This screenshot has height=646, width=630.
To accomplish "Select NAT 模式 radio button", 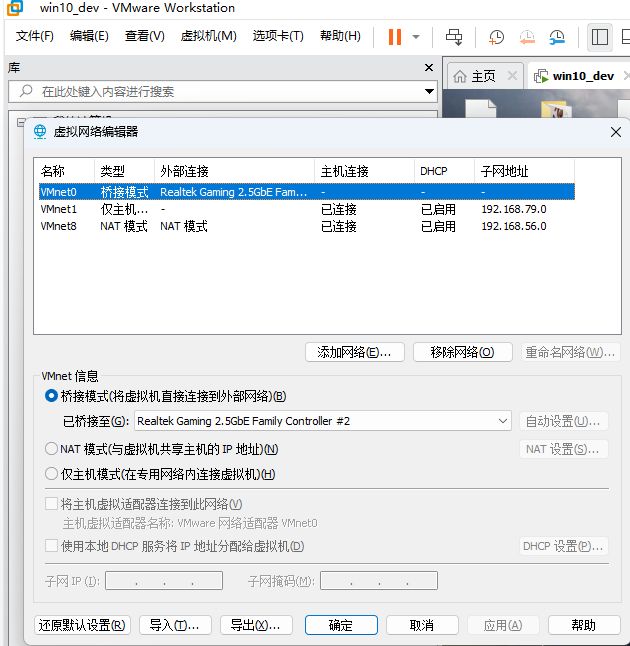I will pyautogui.click(x=52, y=449).
